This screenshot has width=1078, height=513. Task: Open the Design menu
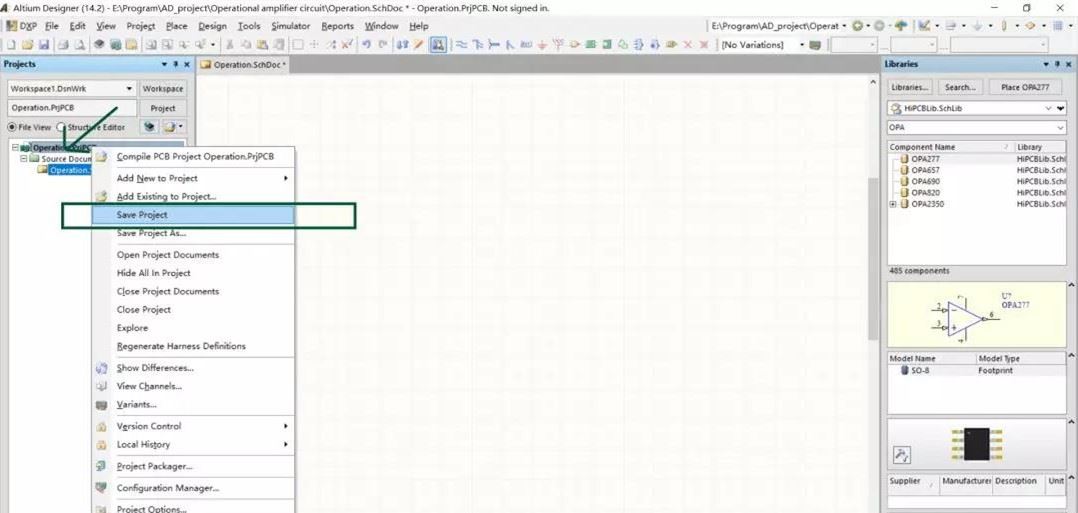[212, 26]
